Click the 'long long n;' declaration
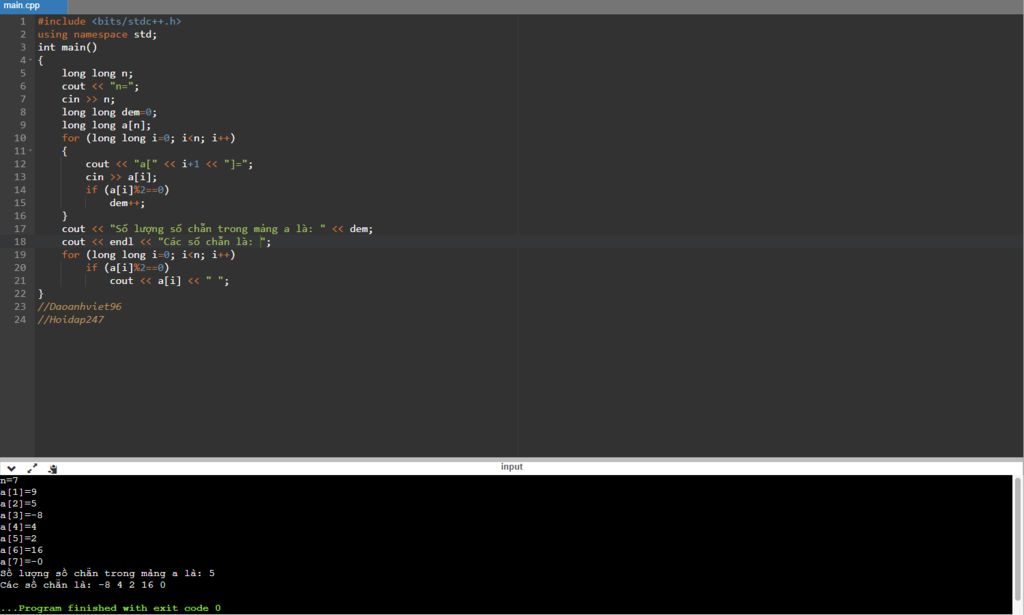1024x615 pixels. (x=97, y=73)
